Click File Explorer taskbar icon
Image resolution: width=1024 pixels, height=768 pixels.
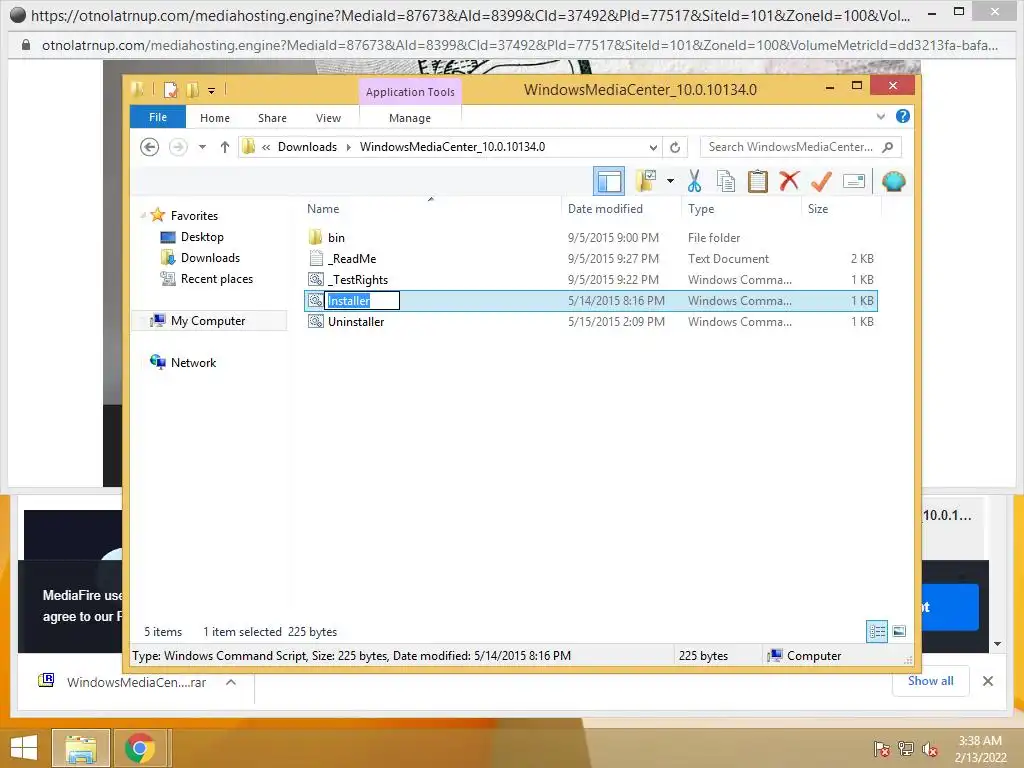click(x=80, y=748)
